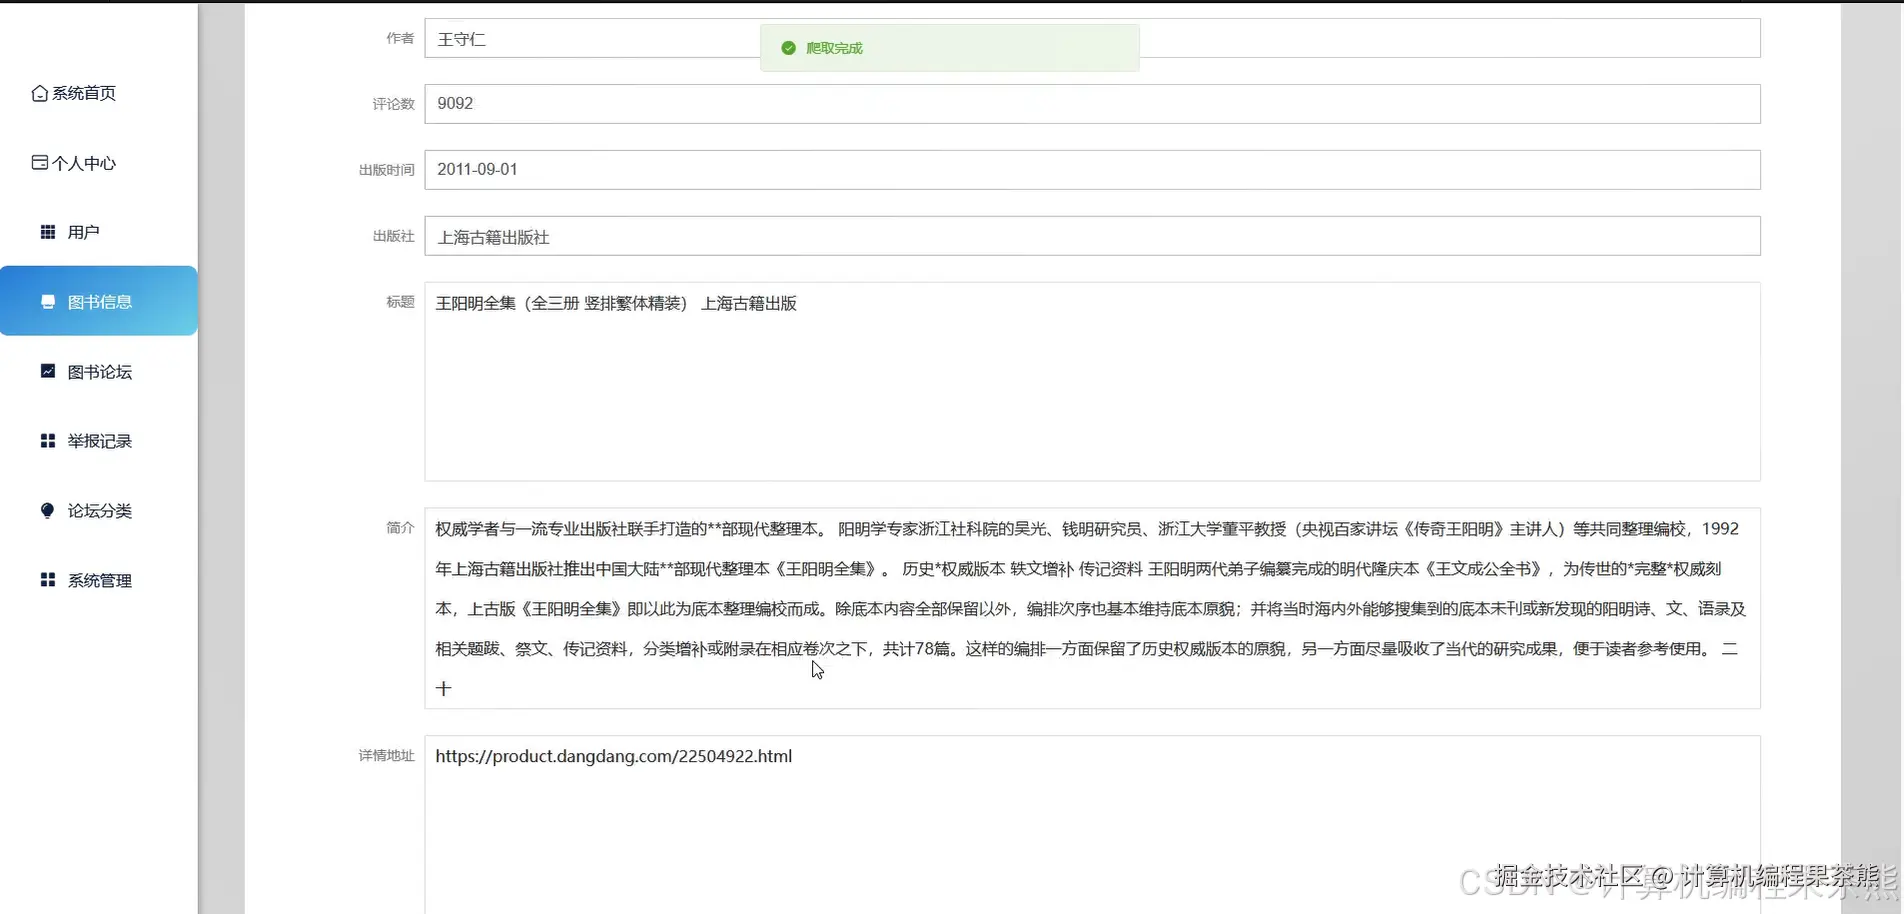Select the 举报记录 report records icon
Image resolution: width=1904 pixels, height=914 pixels.
[x=47, y=440]
